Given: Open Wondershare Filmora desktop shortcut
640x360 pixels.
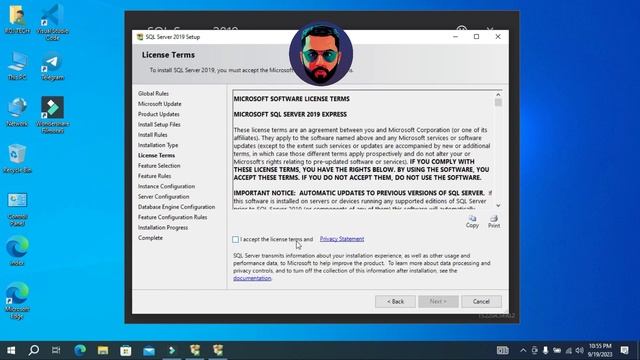Looking at the screenshot, I should point(52,115).
